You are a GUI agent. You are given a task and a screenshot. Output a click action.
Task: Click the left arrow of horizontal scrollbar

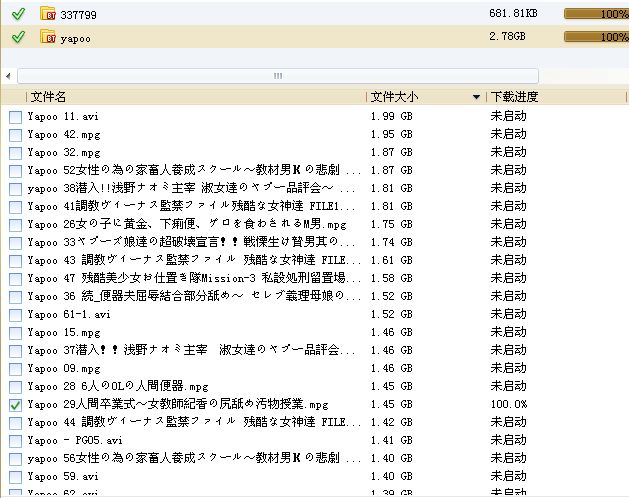tap(8, 76)
